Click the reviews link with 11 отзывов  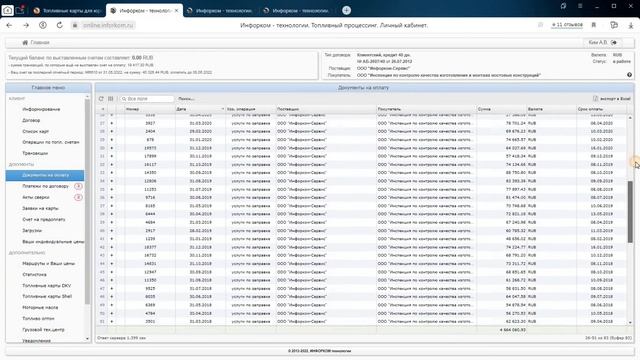click(567, 25)
